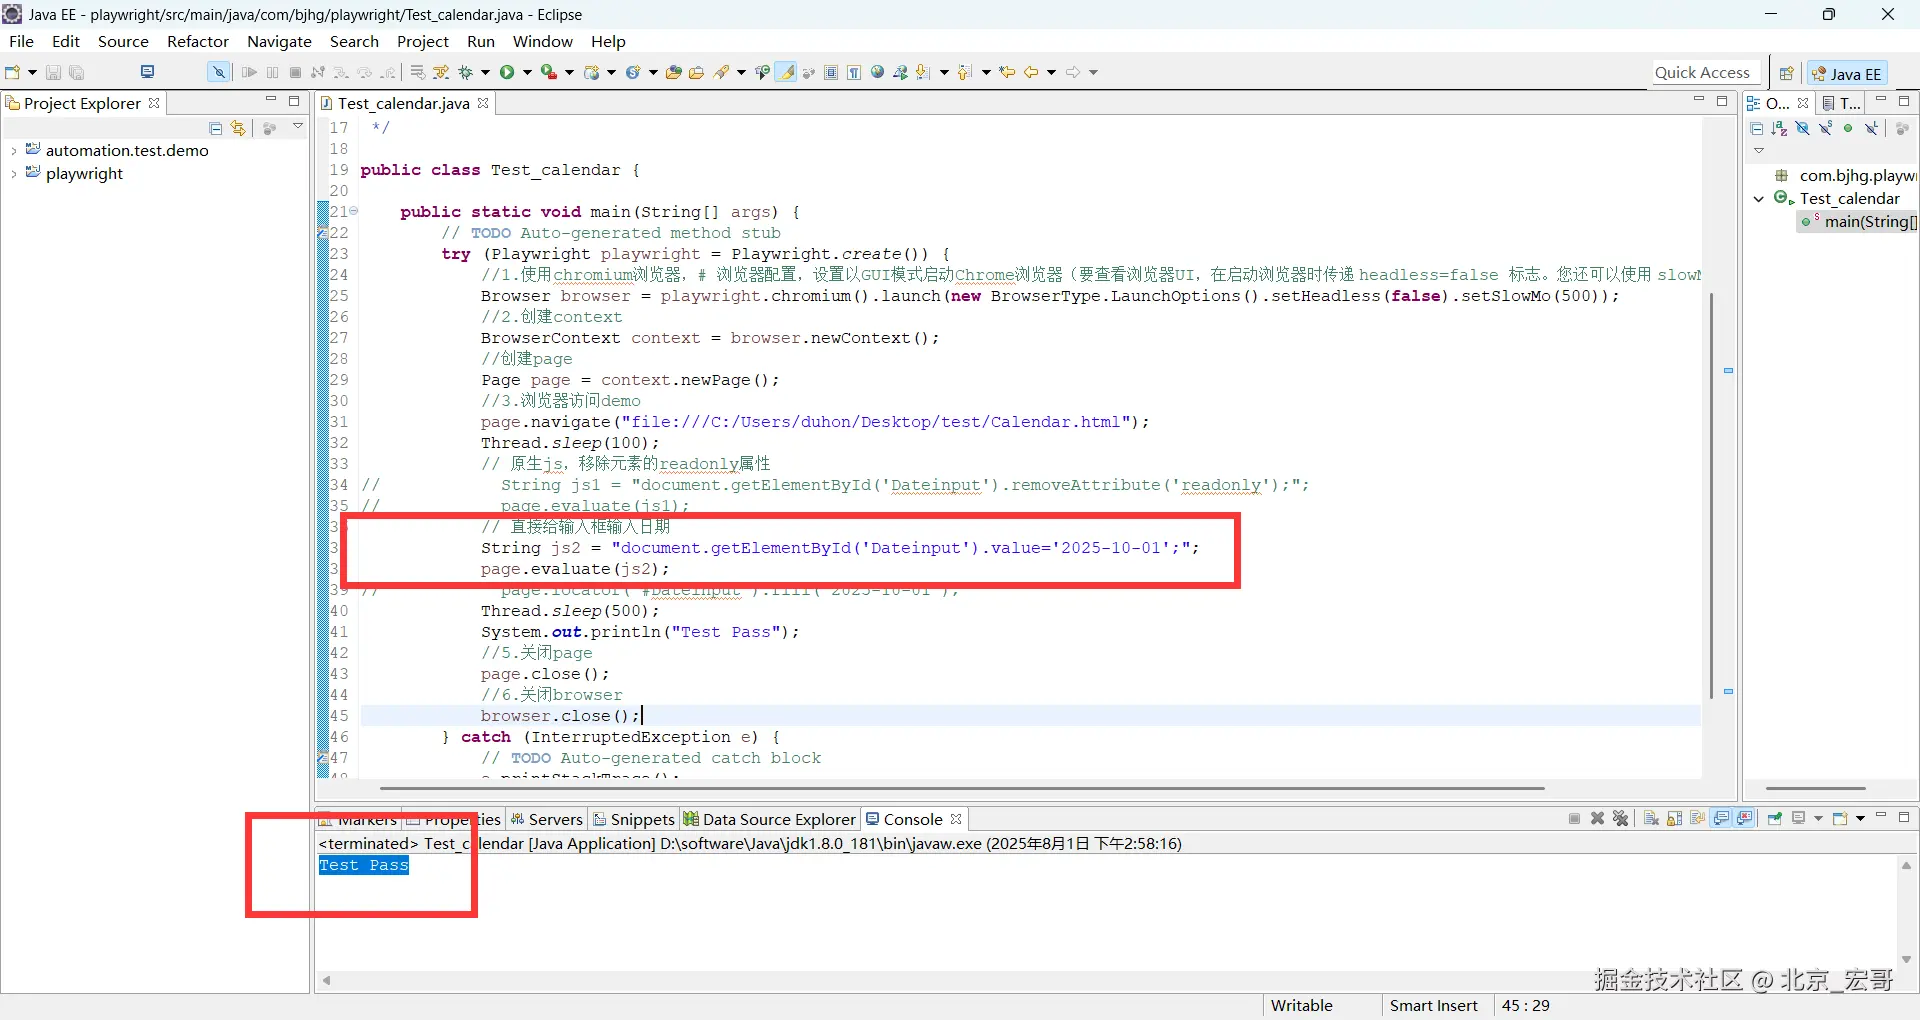Switch to Data Source Explorer tab

coord(770,820)
